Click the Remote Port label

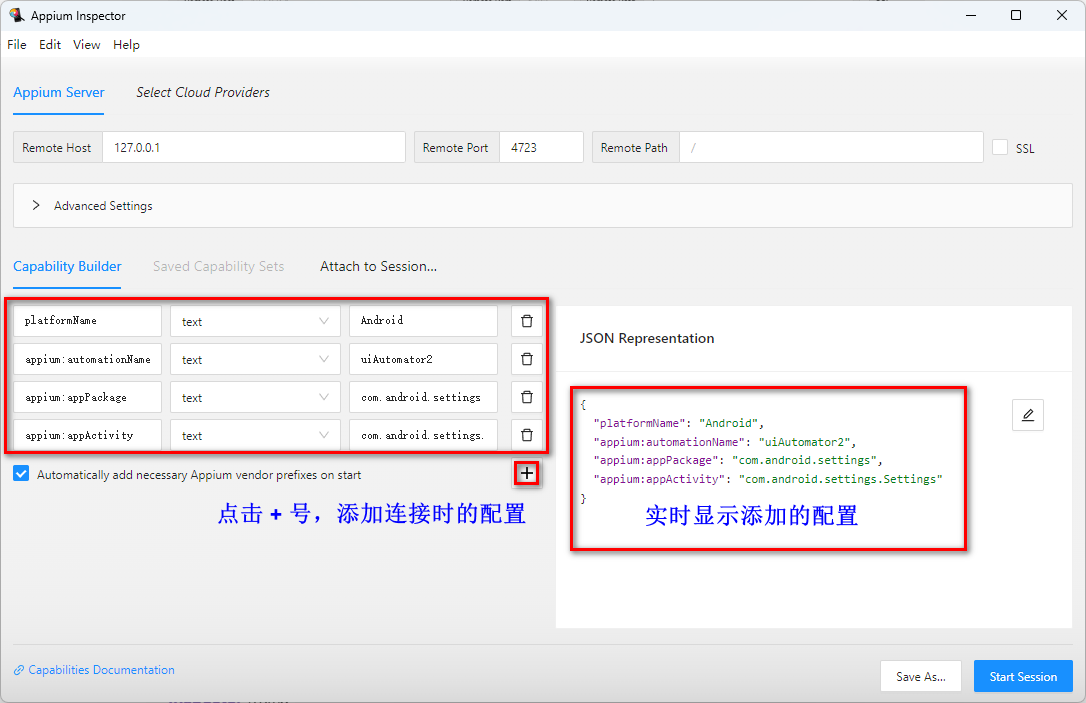point(456,148)
